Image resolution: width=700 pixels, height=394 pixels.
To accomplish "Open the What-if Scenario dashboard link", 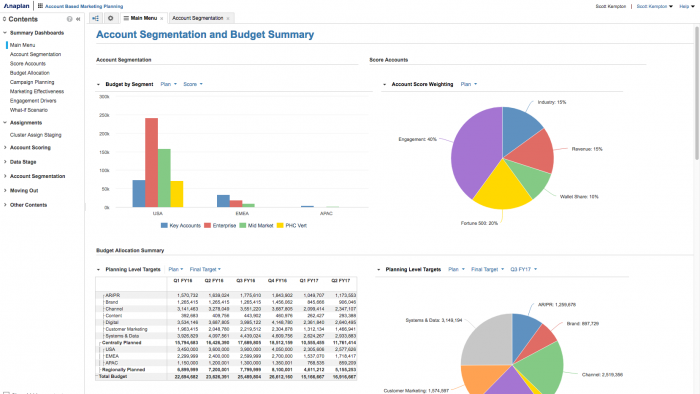I will (29, 110).
